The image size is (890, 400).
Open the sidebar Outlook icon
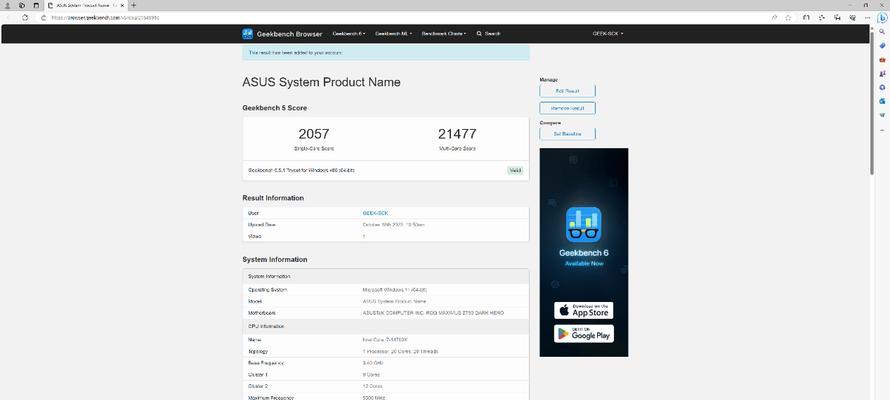click(x=882, y=101)
